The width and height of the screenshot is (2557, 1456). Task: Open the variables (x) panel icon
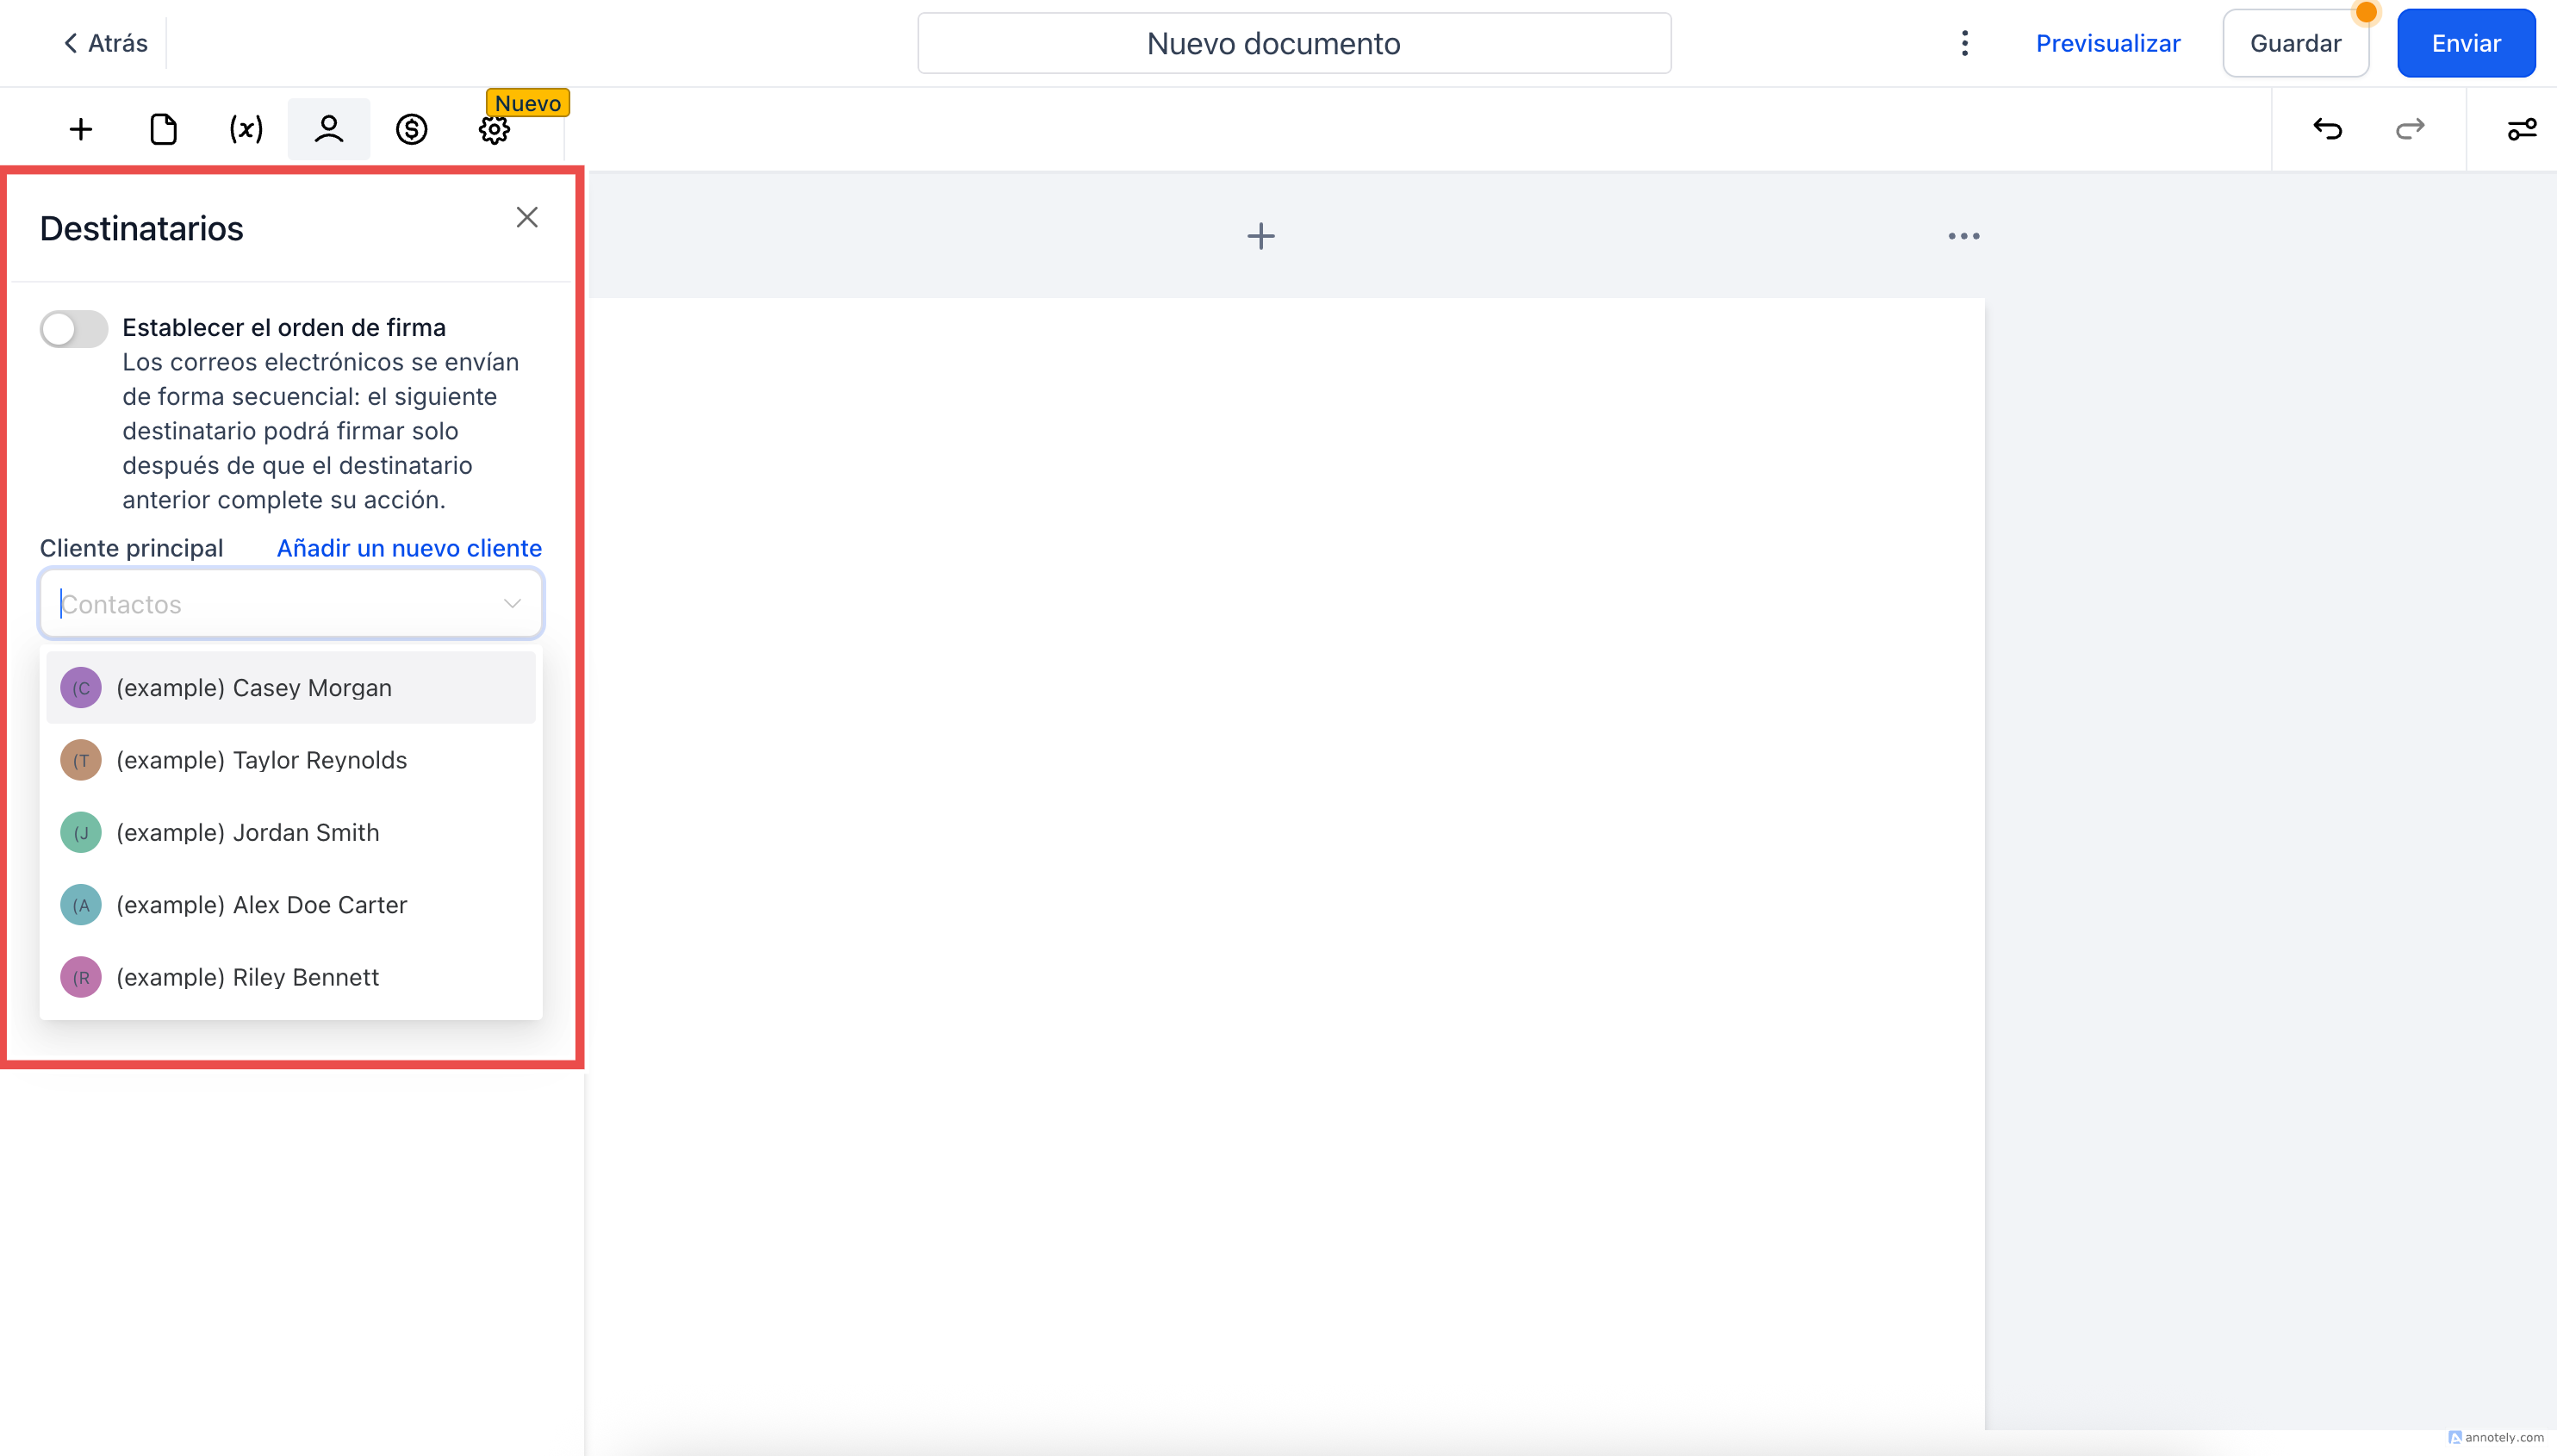[246, 129]
